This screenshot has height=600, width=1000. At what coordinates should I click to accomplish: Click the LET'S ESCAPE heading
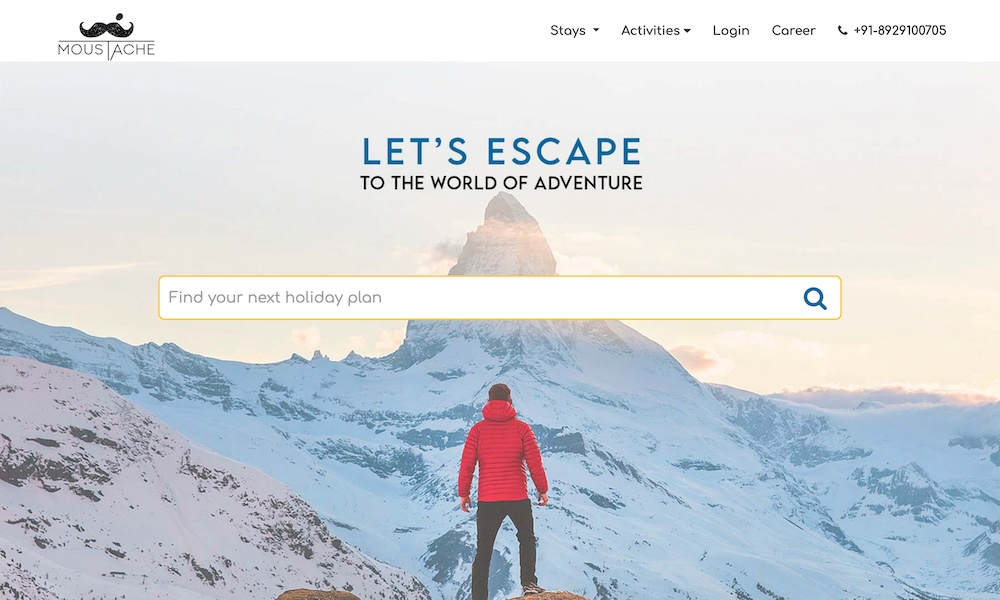point(501,152)
